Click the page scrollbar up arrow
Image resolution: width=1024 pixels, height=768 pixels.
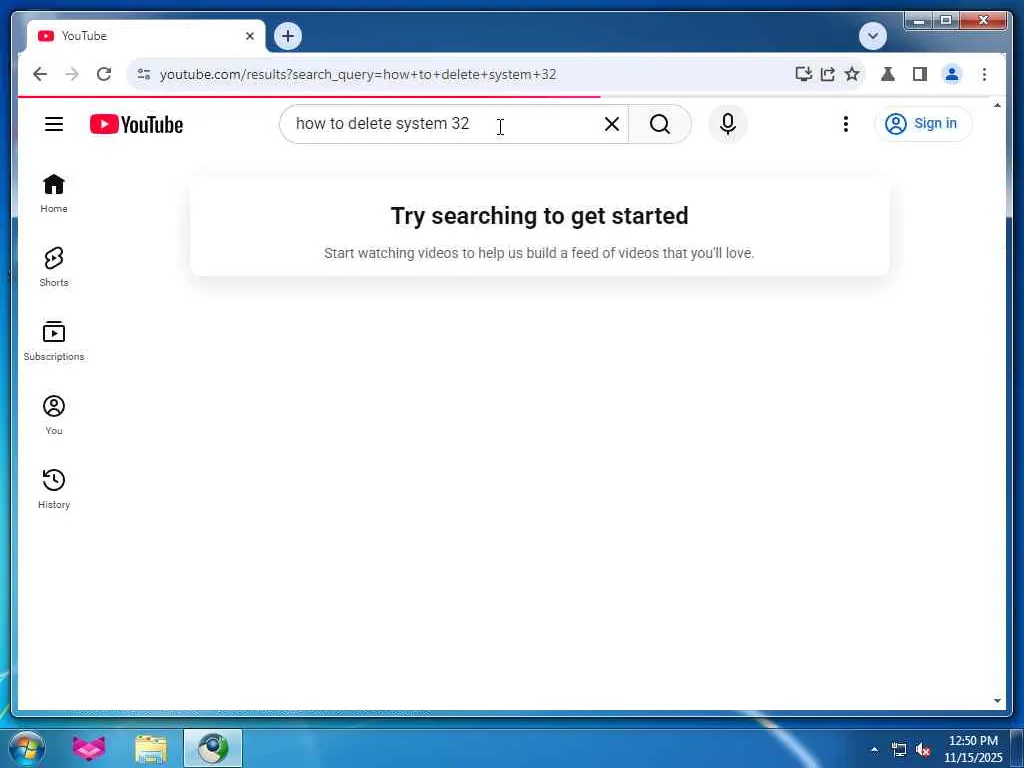coord(997,105)
